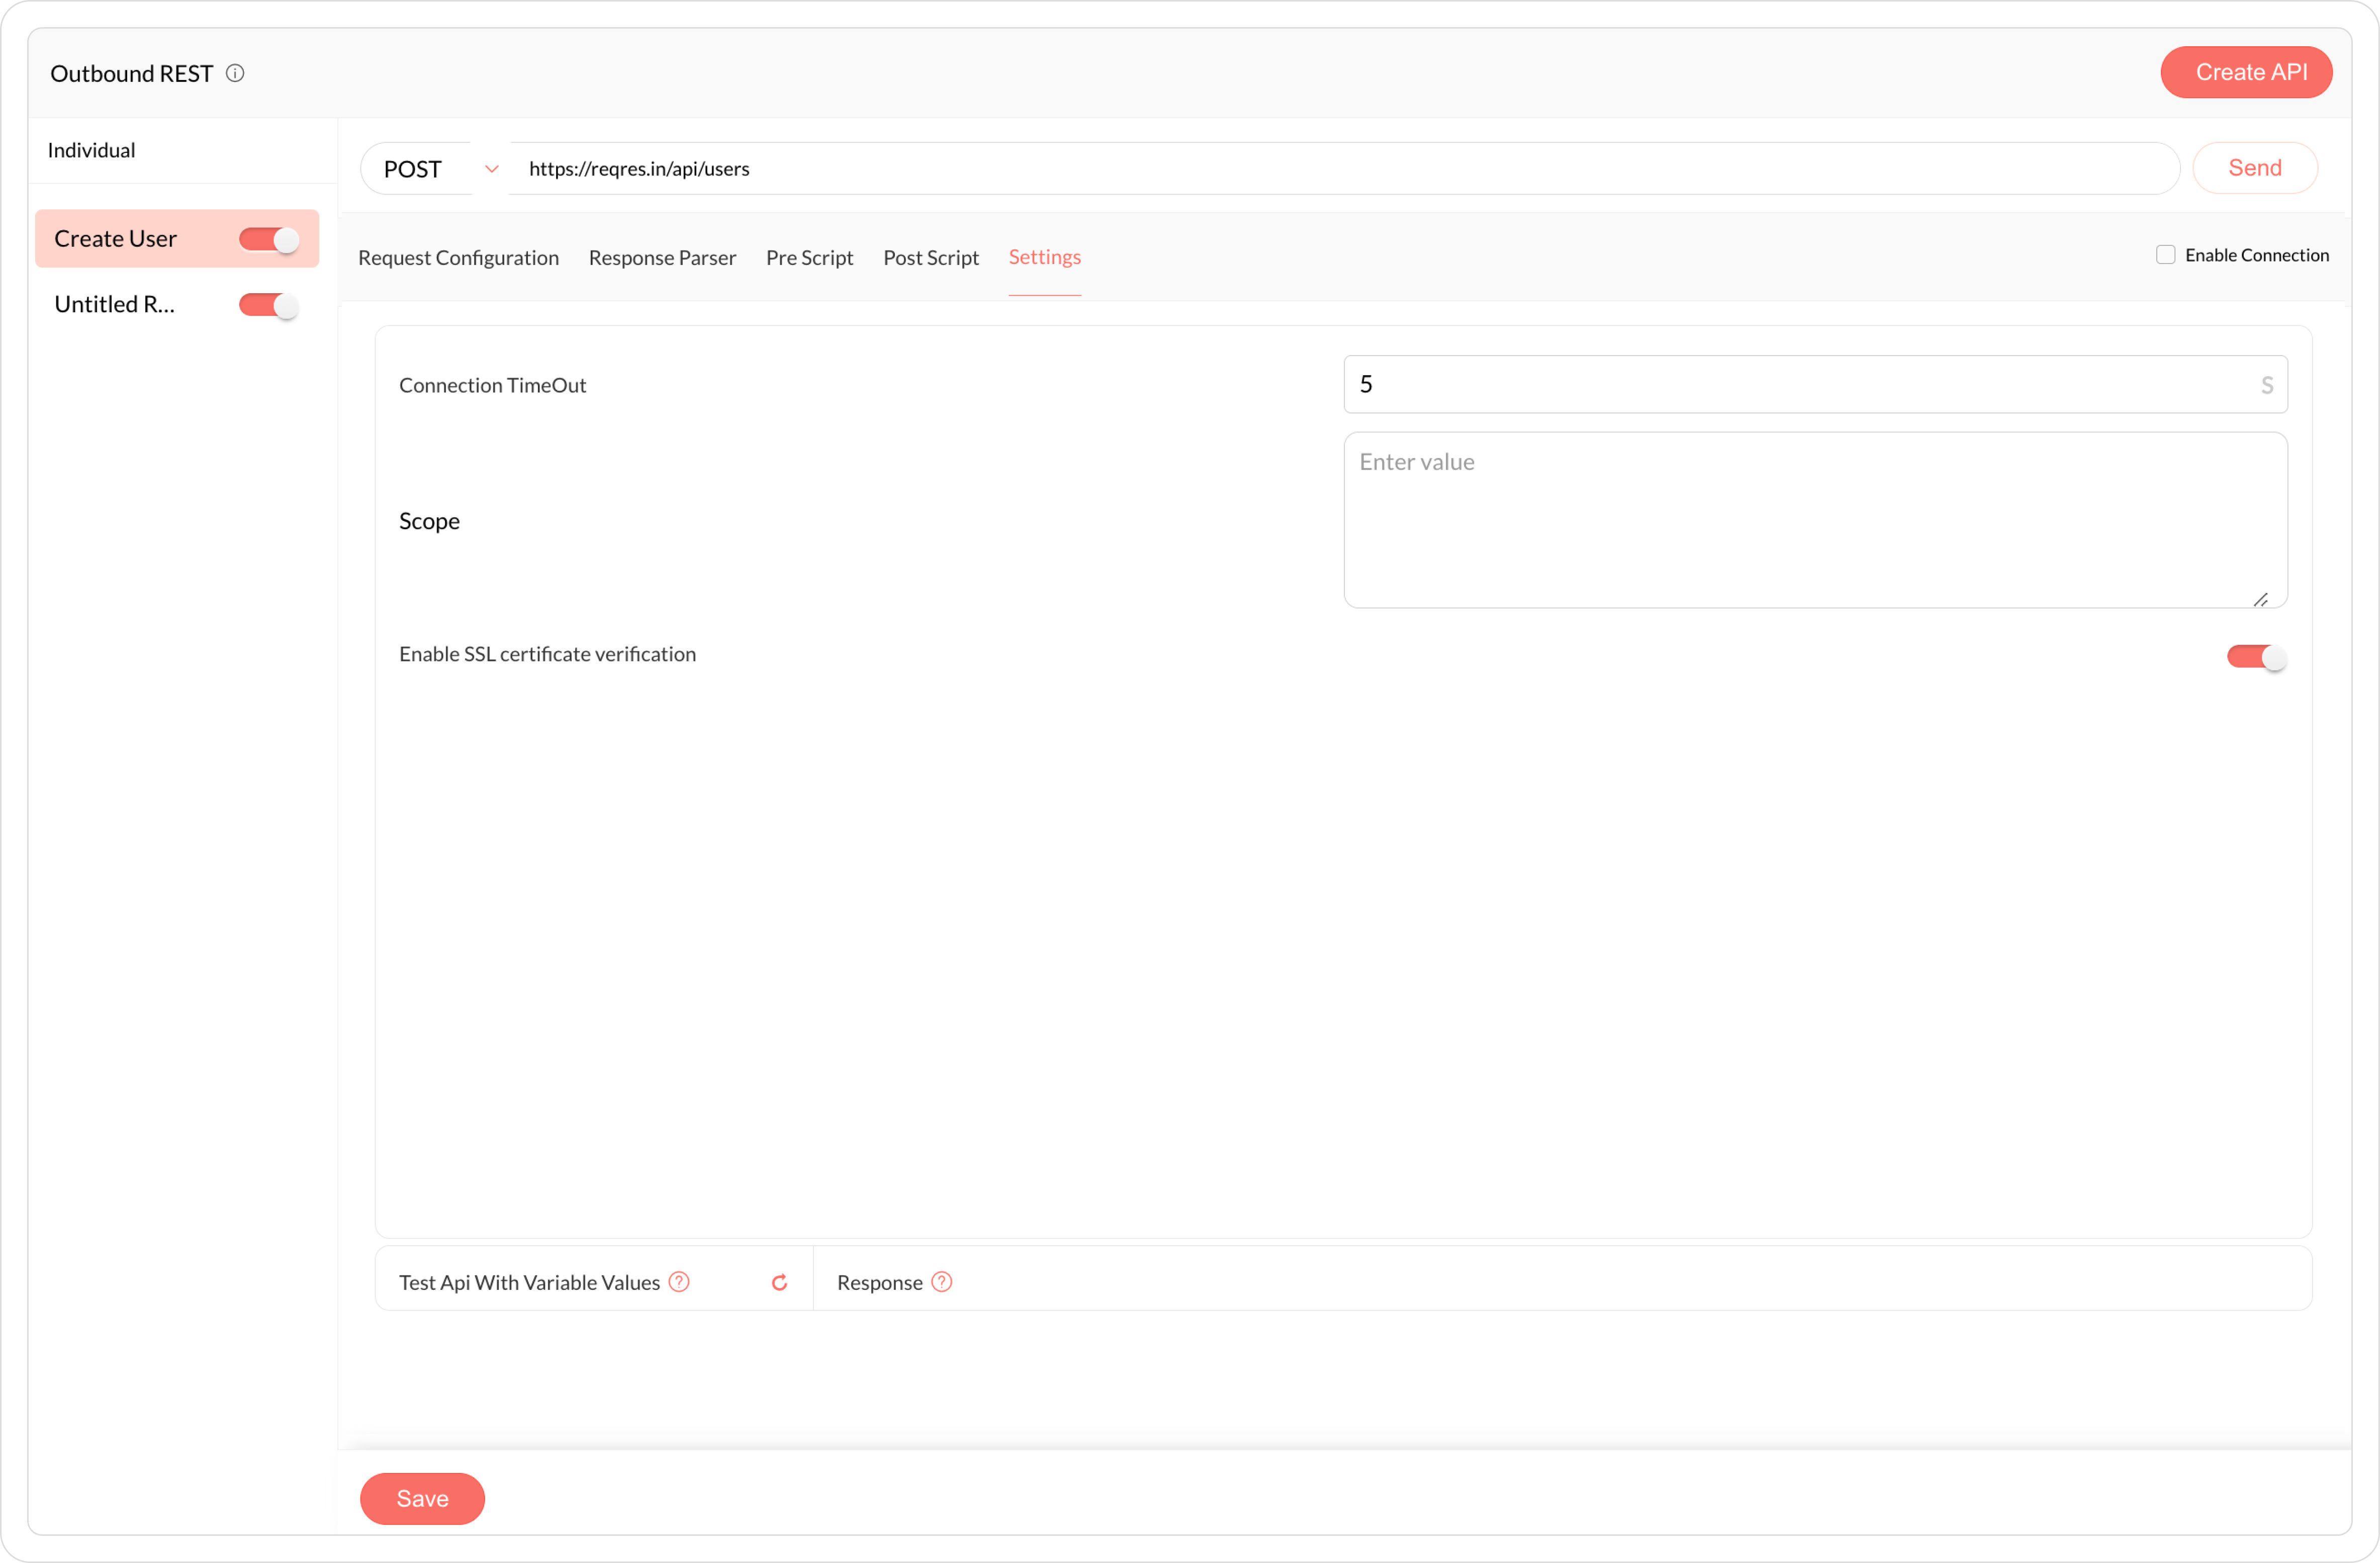The image size is (2380, 1563).
Task: Click the Send button
Action: coord(2254,168)
